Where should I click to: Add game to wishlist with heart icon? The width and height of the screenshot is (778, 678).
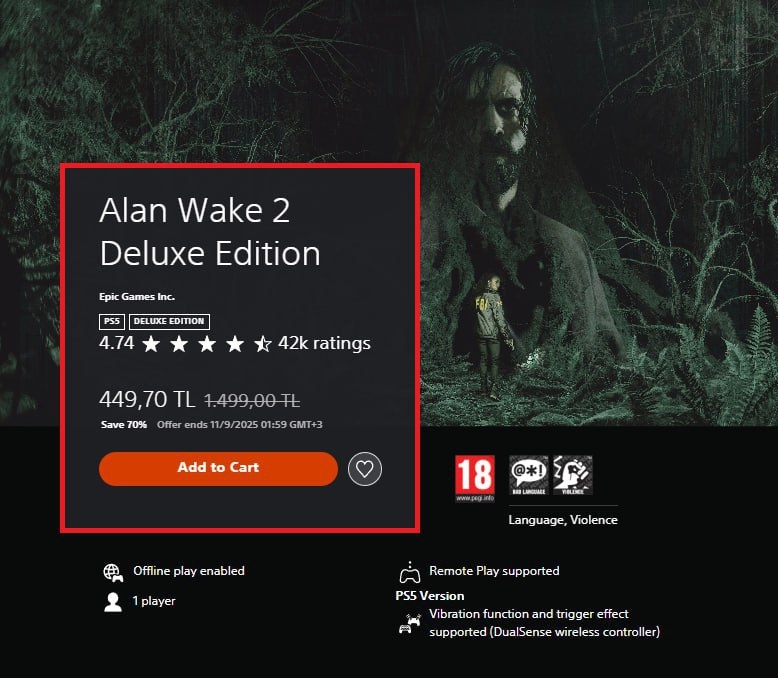(365, 469)
